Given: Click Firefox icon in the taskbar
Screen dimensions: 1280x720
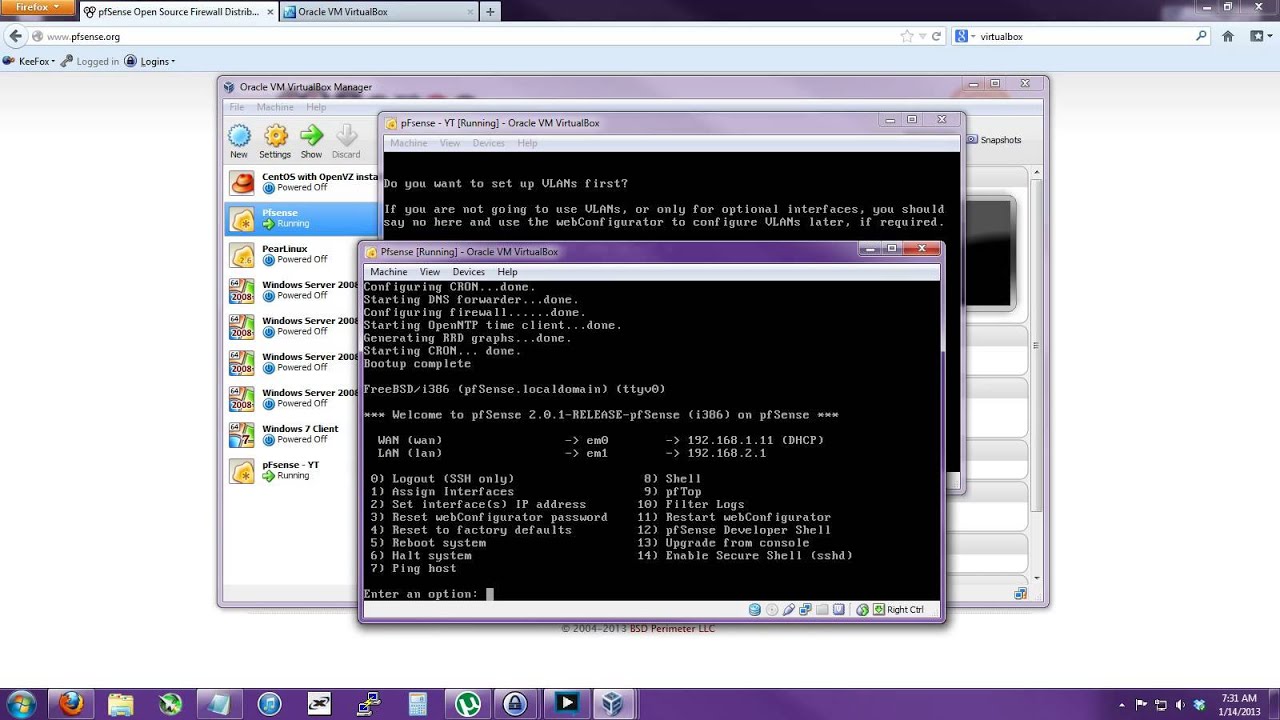Looking at the screenshot, I should [72, 703].
